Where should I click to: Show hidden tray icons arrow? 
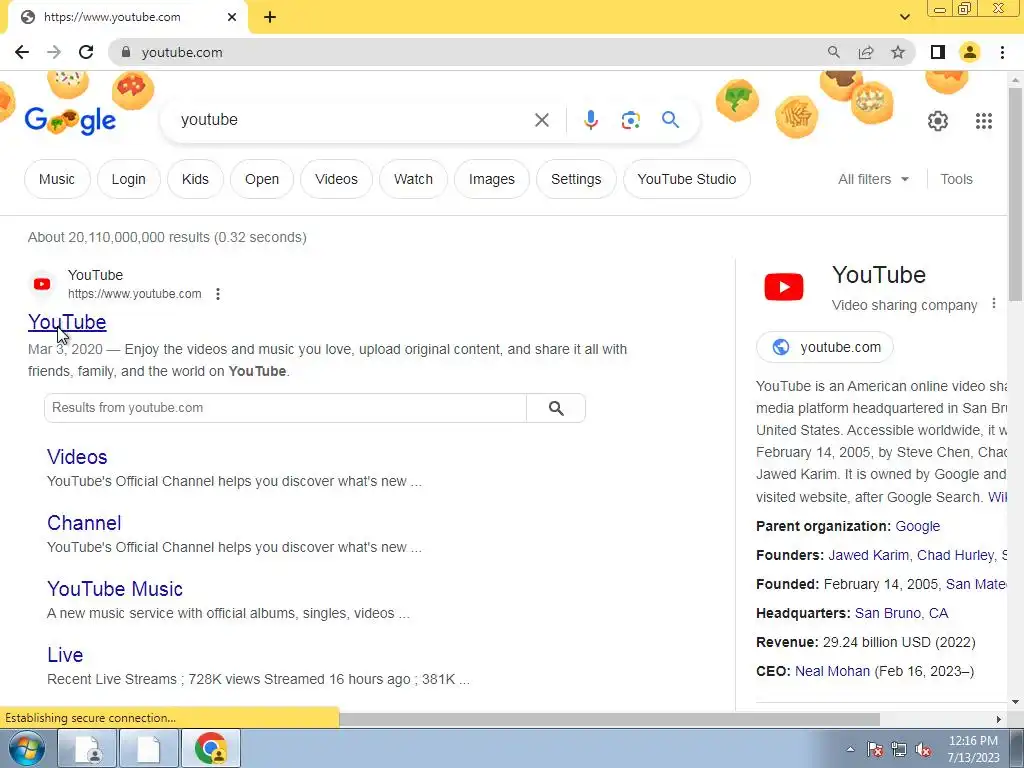(x=850, y=750)
